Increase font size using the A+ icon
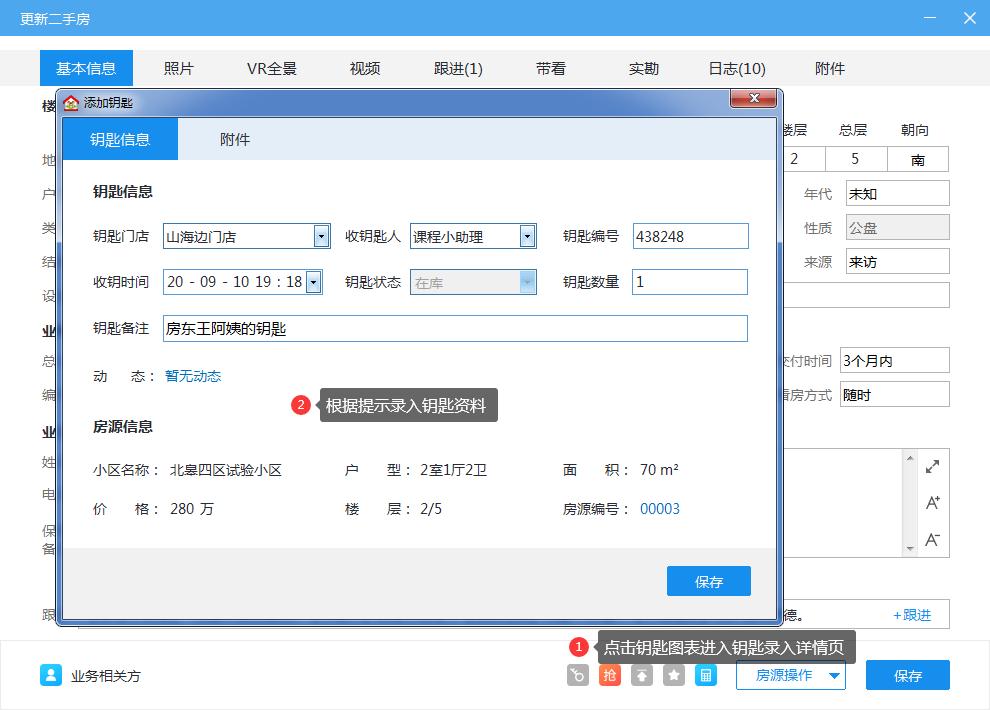Screen dimensions: 990x710 932,503
